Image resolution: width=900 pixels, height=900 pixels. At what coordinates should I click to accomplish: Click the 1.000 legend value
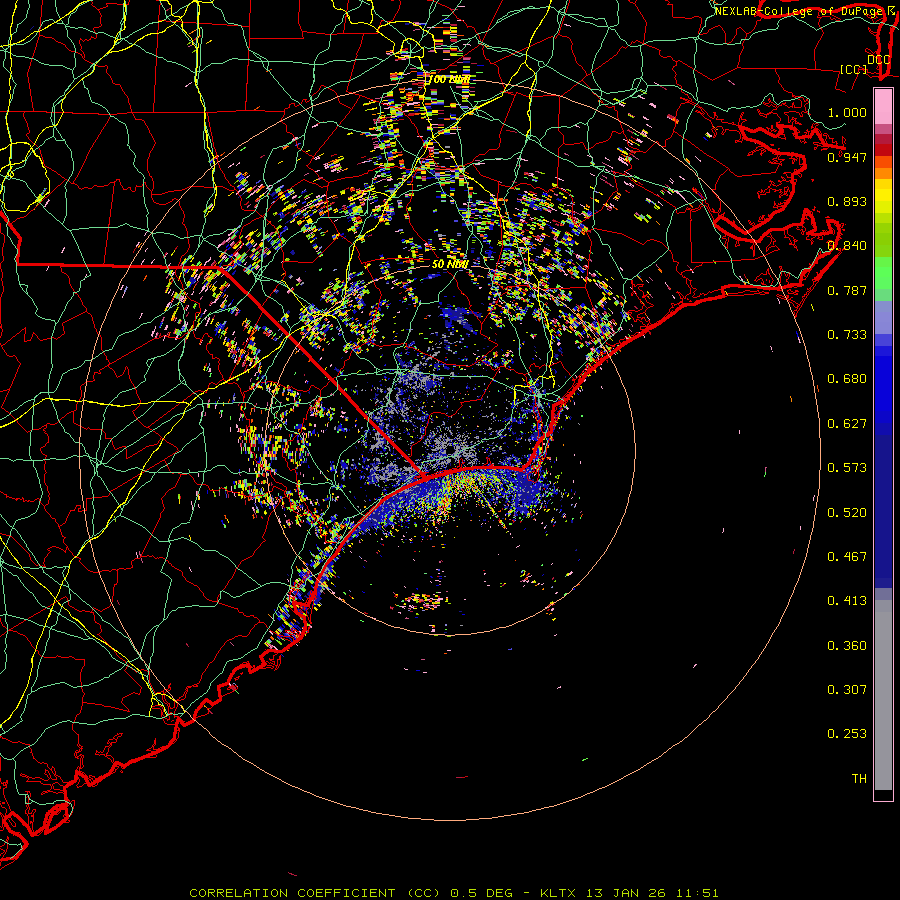847,112
